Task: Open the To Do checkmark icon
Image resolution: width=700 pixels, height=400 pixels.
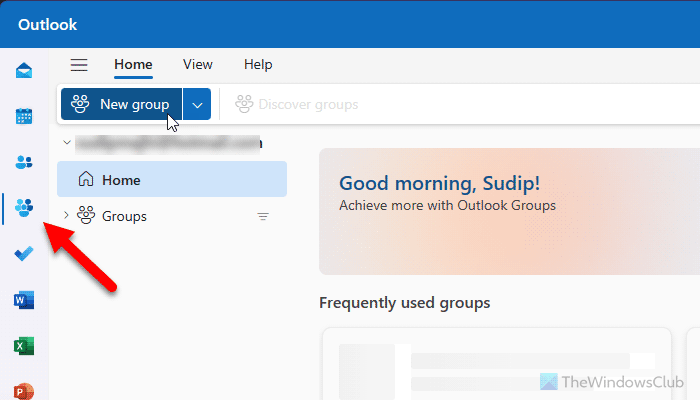Action: click(24, 254)
